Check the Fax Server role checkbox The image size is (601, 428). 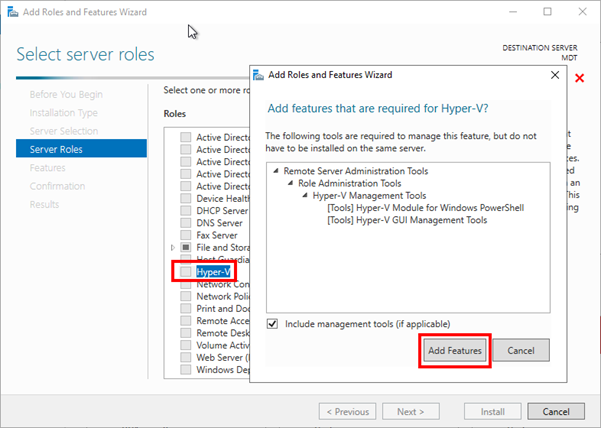tap(186, 235)
